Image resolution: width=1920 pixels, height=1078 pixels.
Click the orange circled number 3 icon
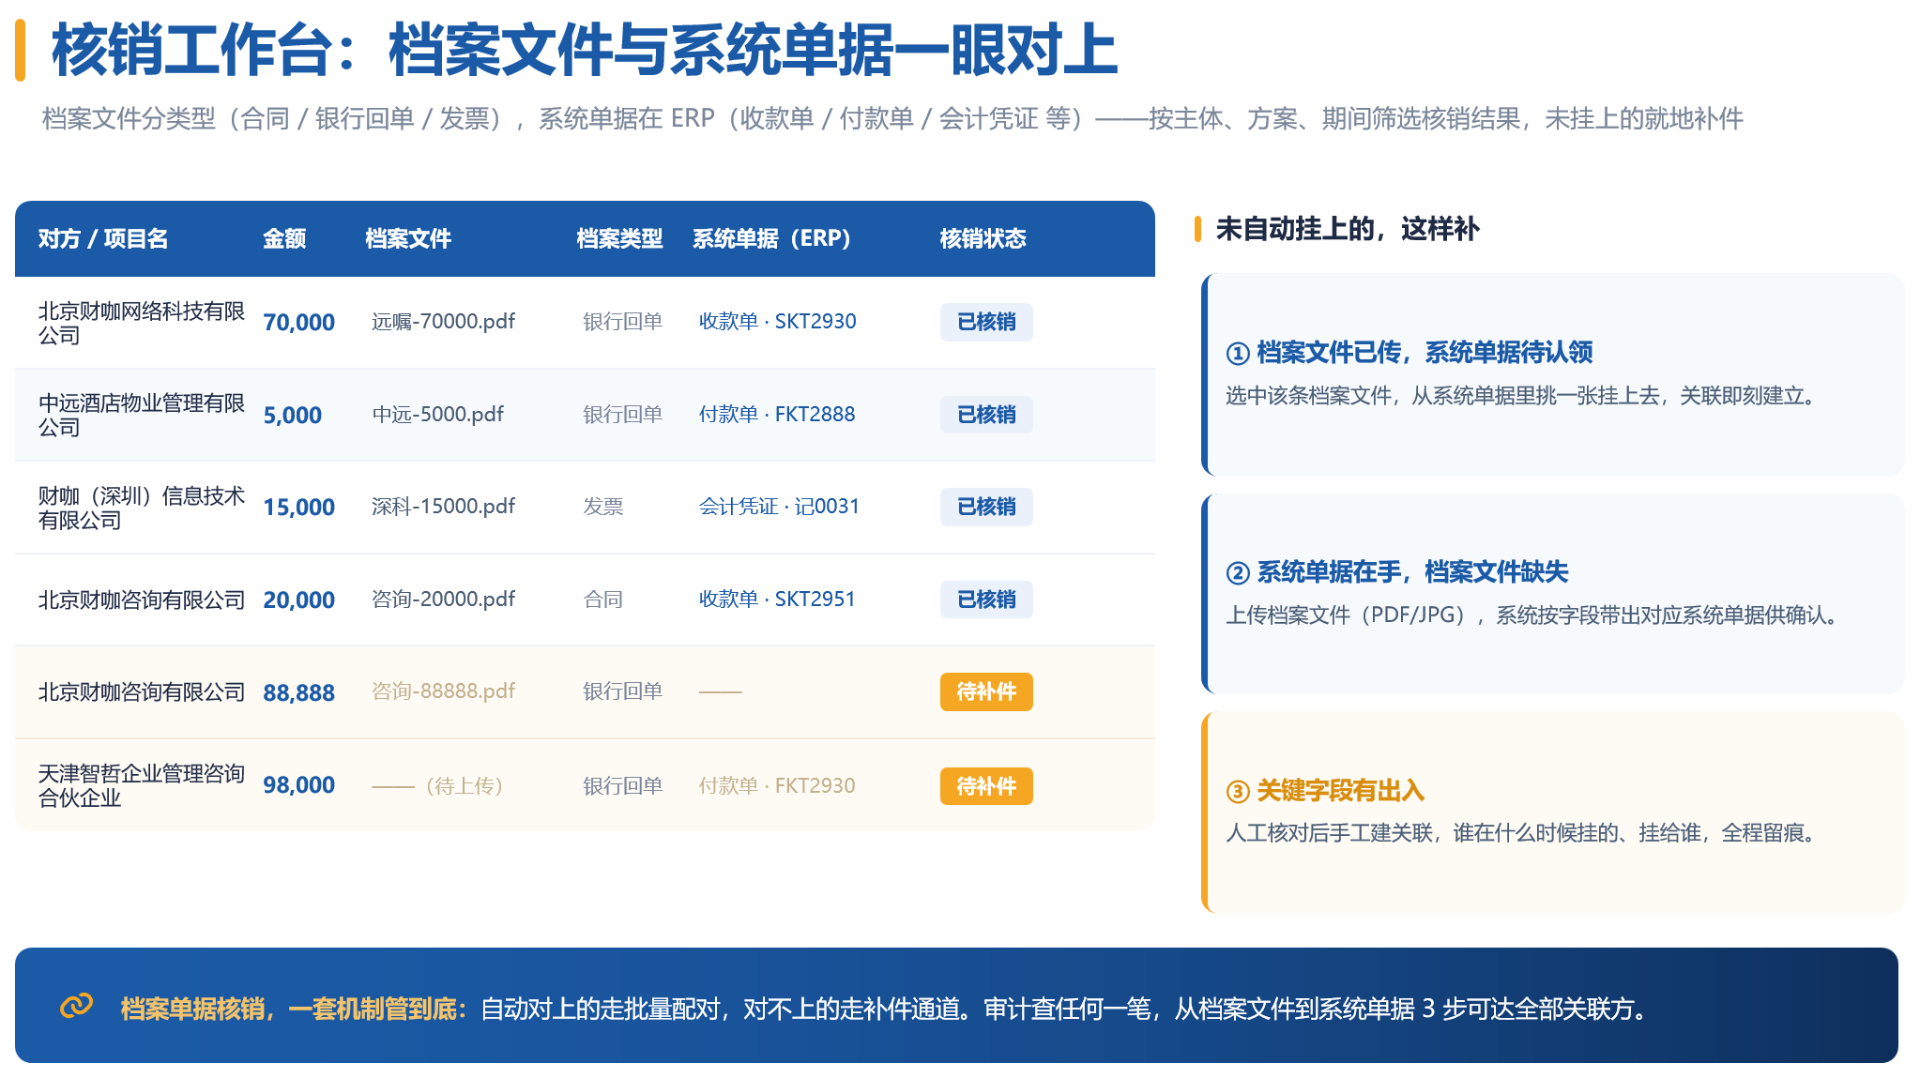click(x=1237, y=792)
